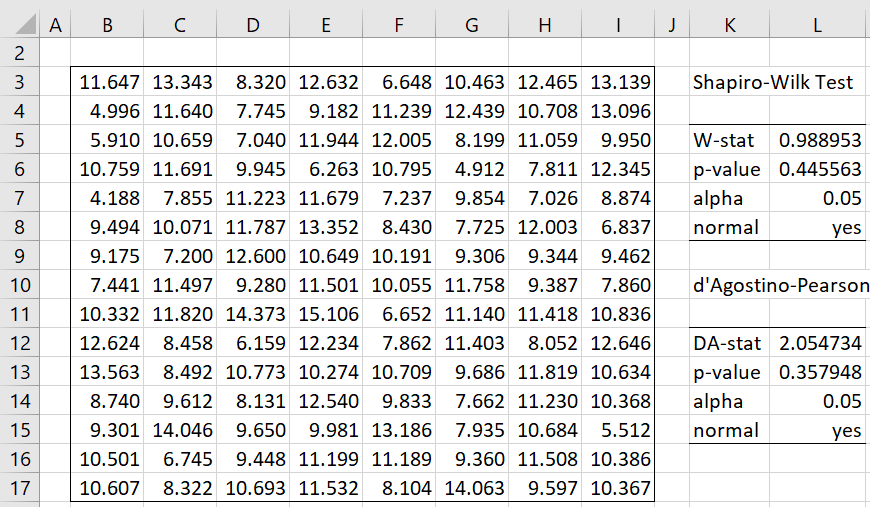Select column E header
This screenshot has height=507, width=870.
[326, 25]
